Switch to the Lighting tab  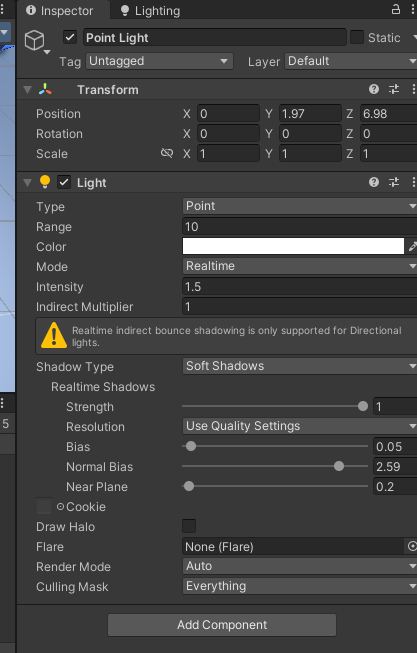click(150, 10)
